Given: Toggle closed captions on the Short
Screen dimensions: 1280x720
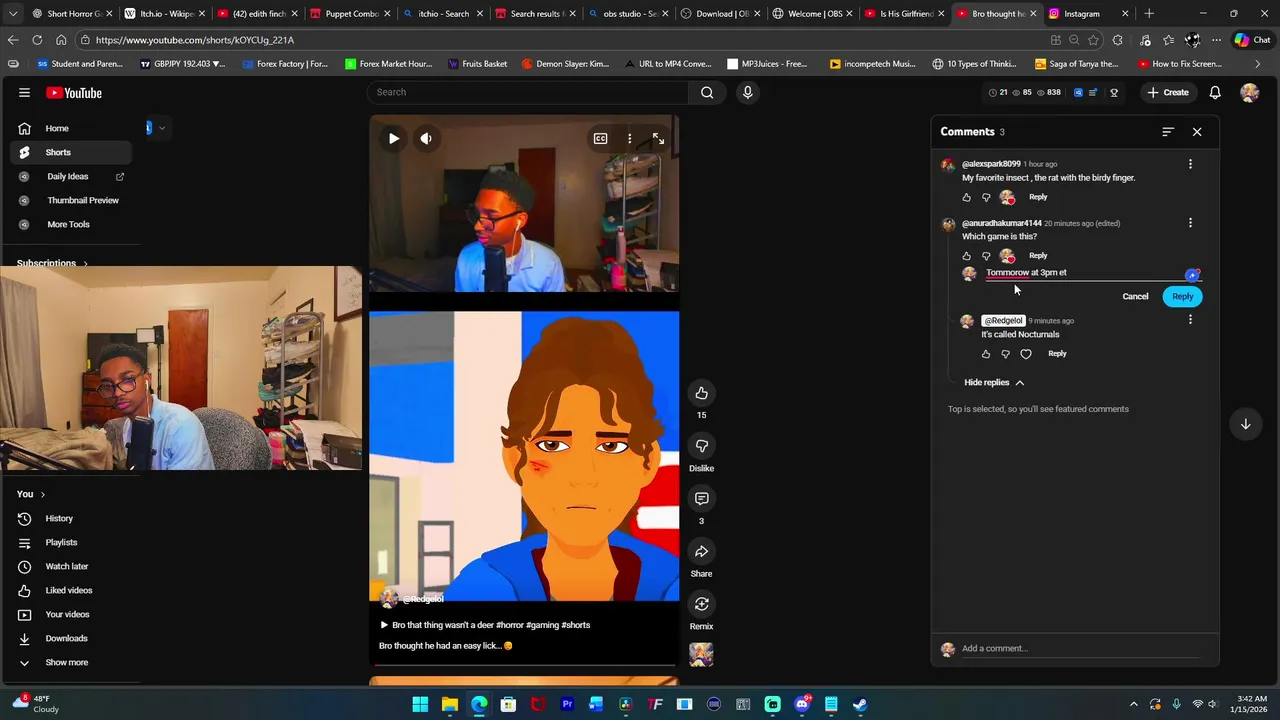Looking at the screenshot, I should (x=600, y=139).
